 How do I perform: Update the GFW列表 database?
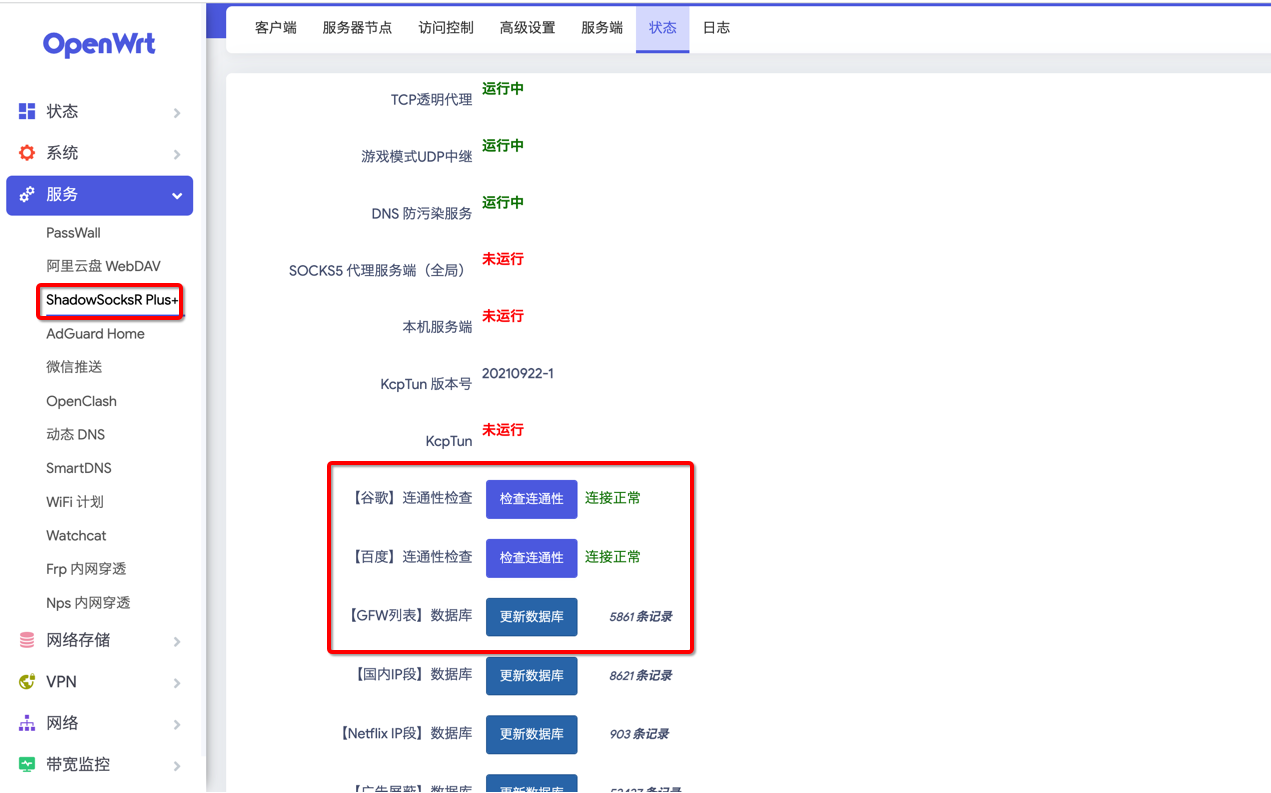pos(531,617)
